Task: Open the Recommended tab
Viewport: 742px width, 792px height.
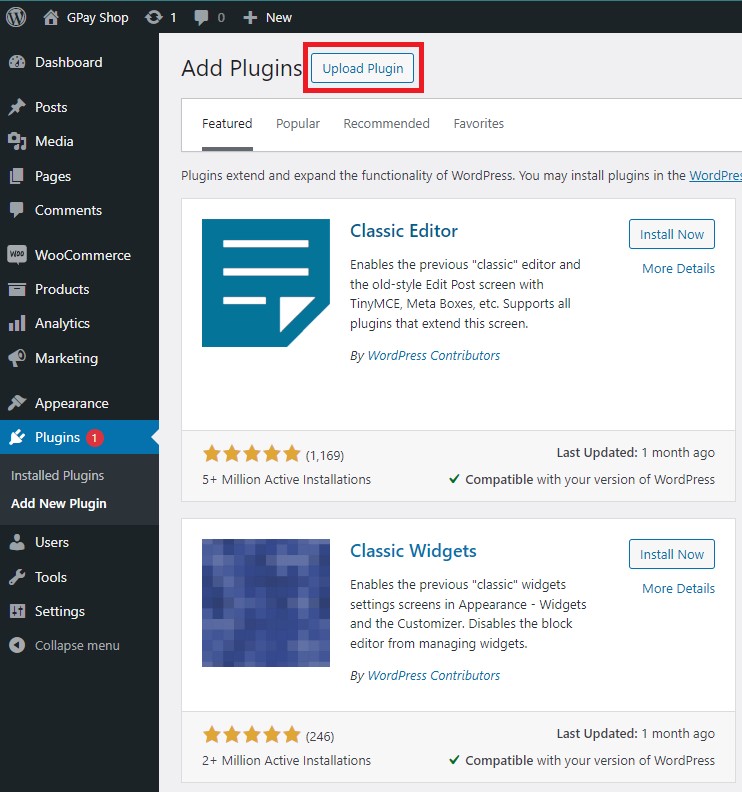Action: [386, 124]
